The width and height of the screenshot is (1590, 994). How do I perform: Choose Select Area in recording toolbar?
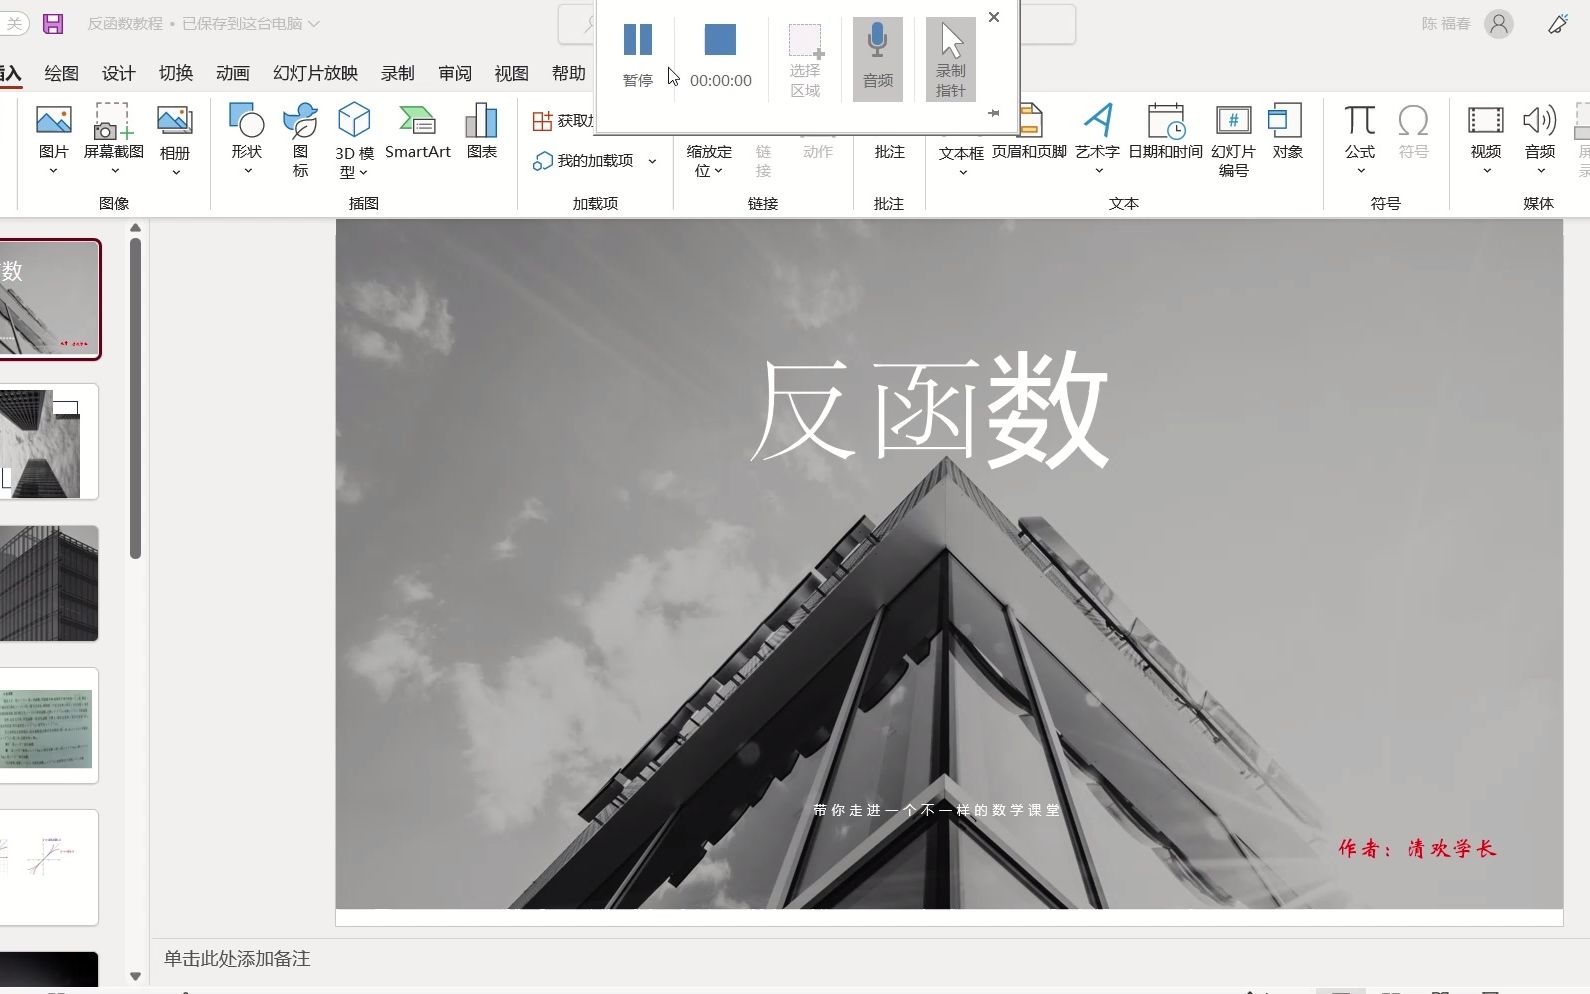[x=805, y=60]
